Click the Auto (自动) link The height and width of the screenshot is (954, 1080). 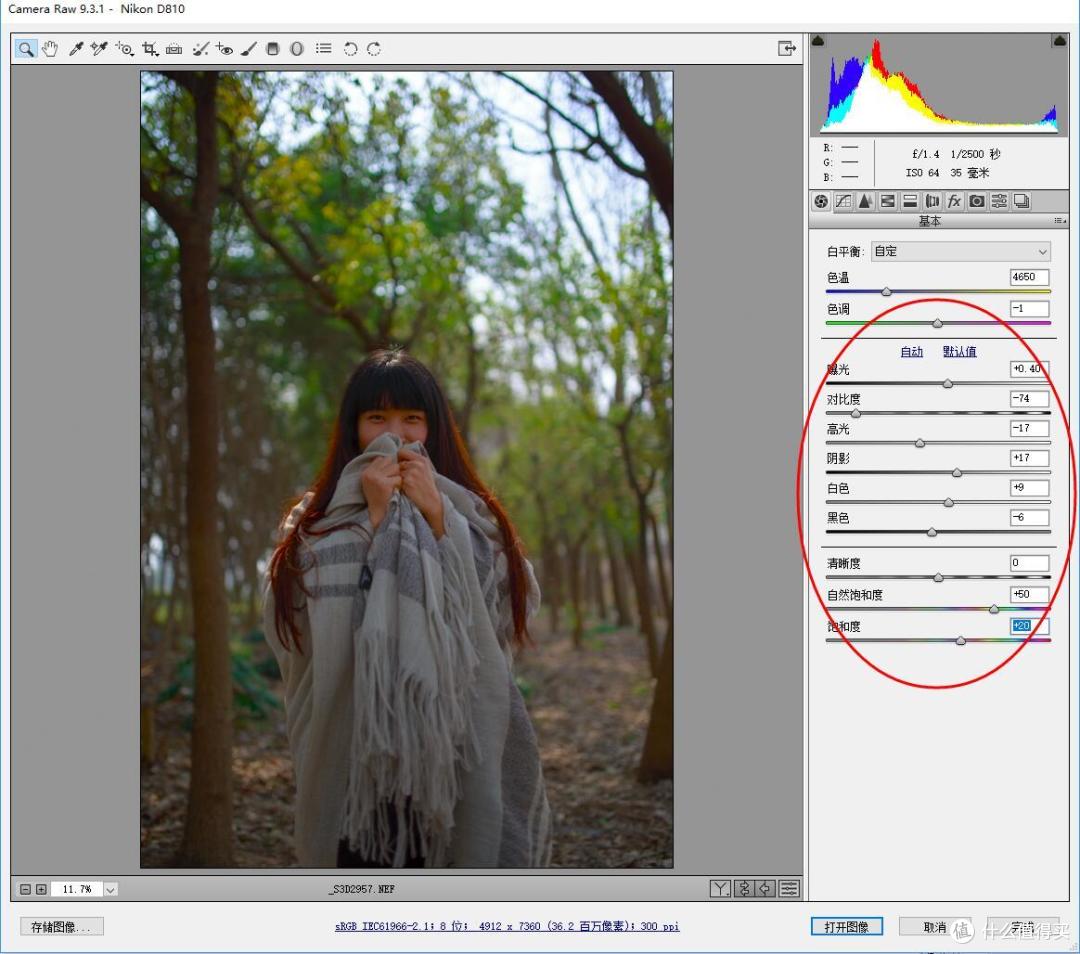911,351
